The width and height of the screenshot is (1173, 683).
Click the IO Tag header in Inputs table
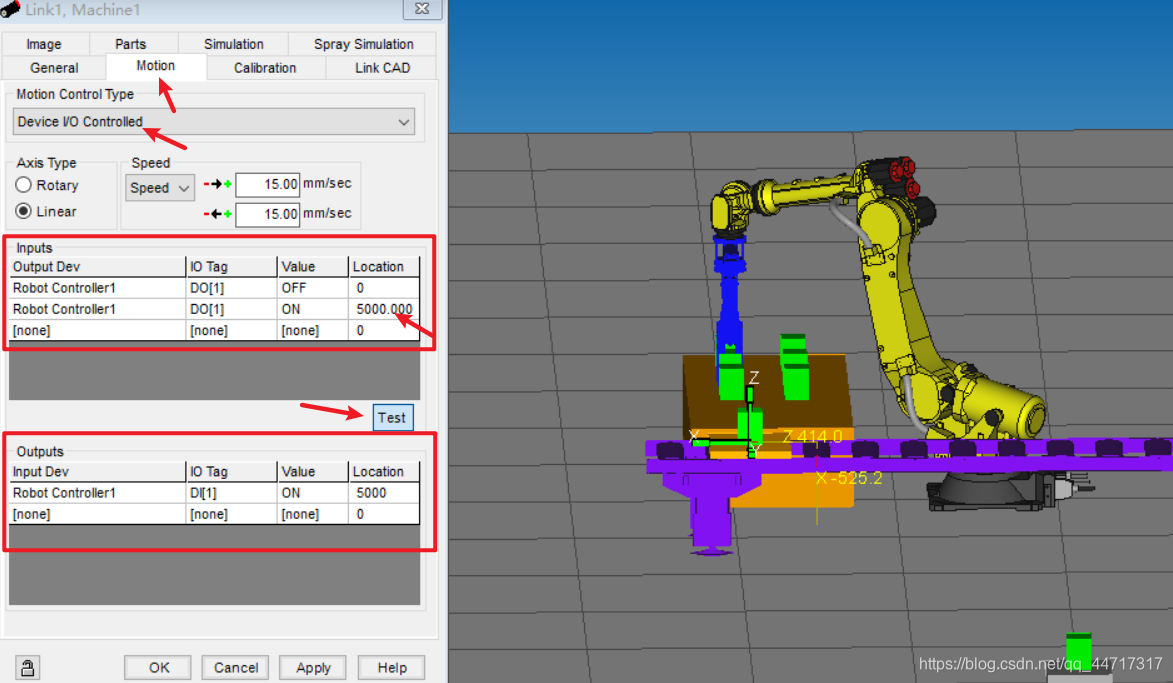(x=230, y=266)
